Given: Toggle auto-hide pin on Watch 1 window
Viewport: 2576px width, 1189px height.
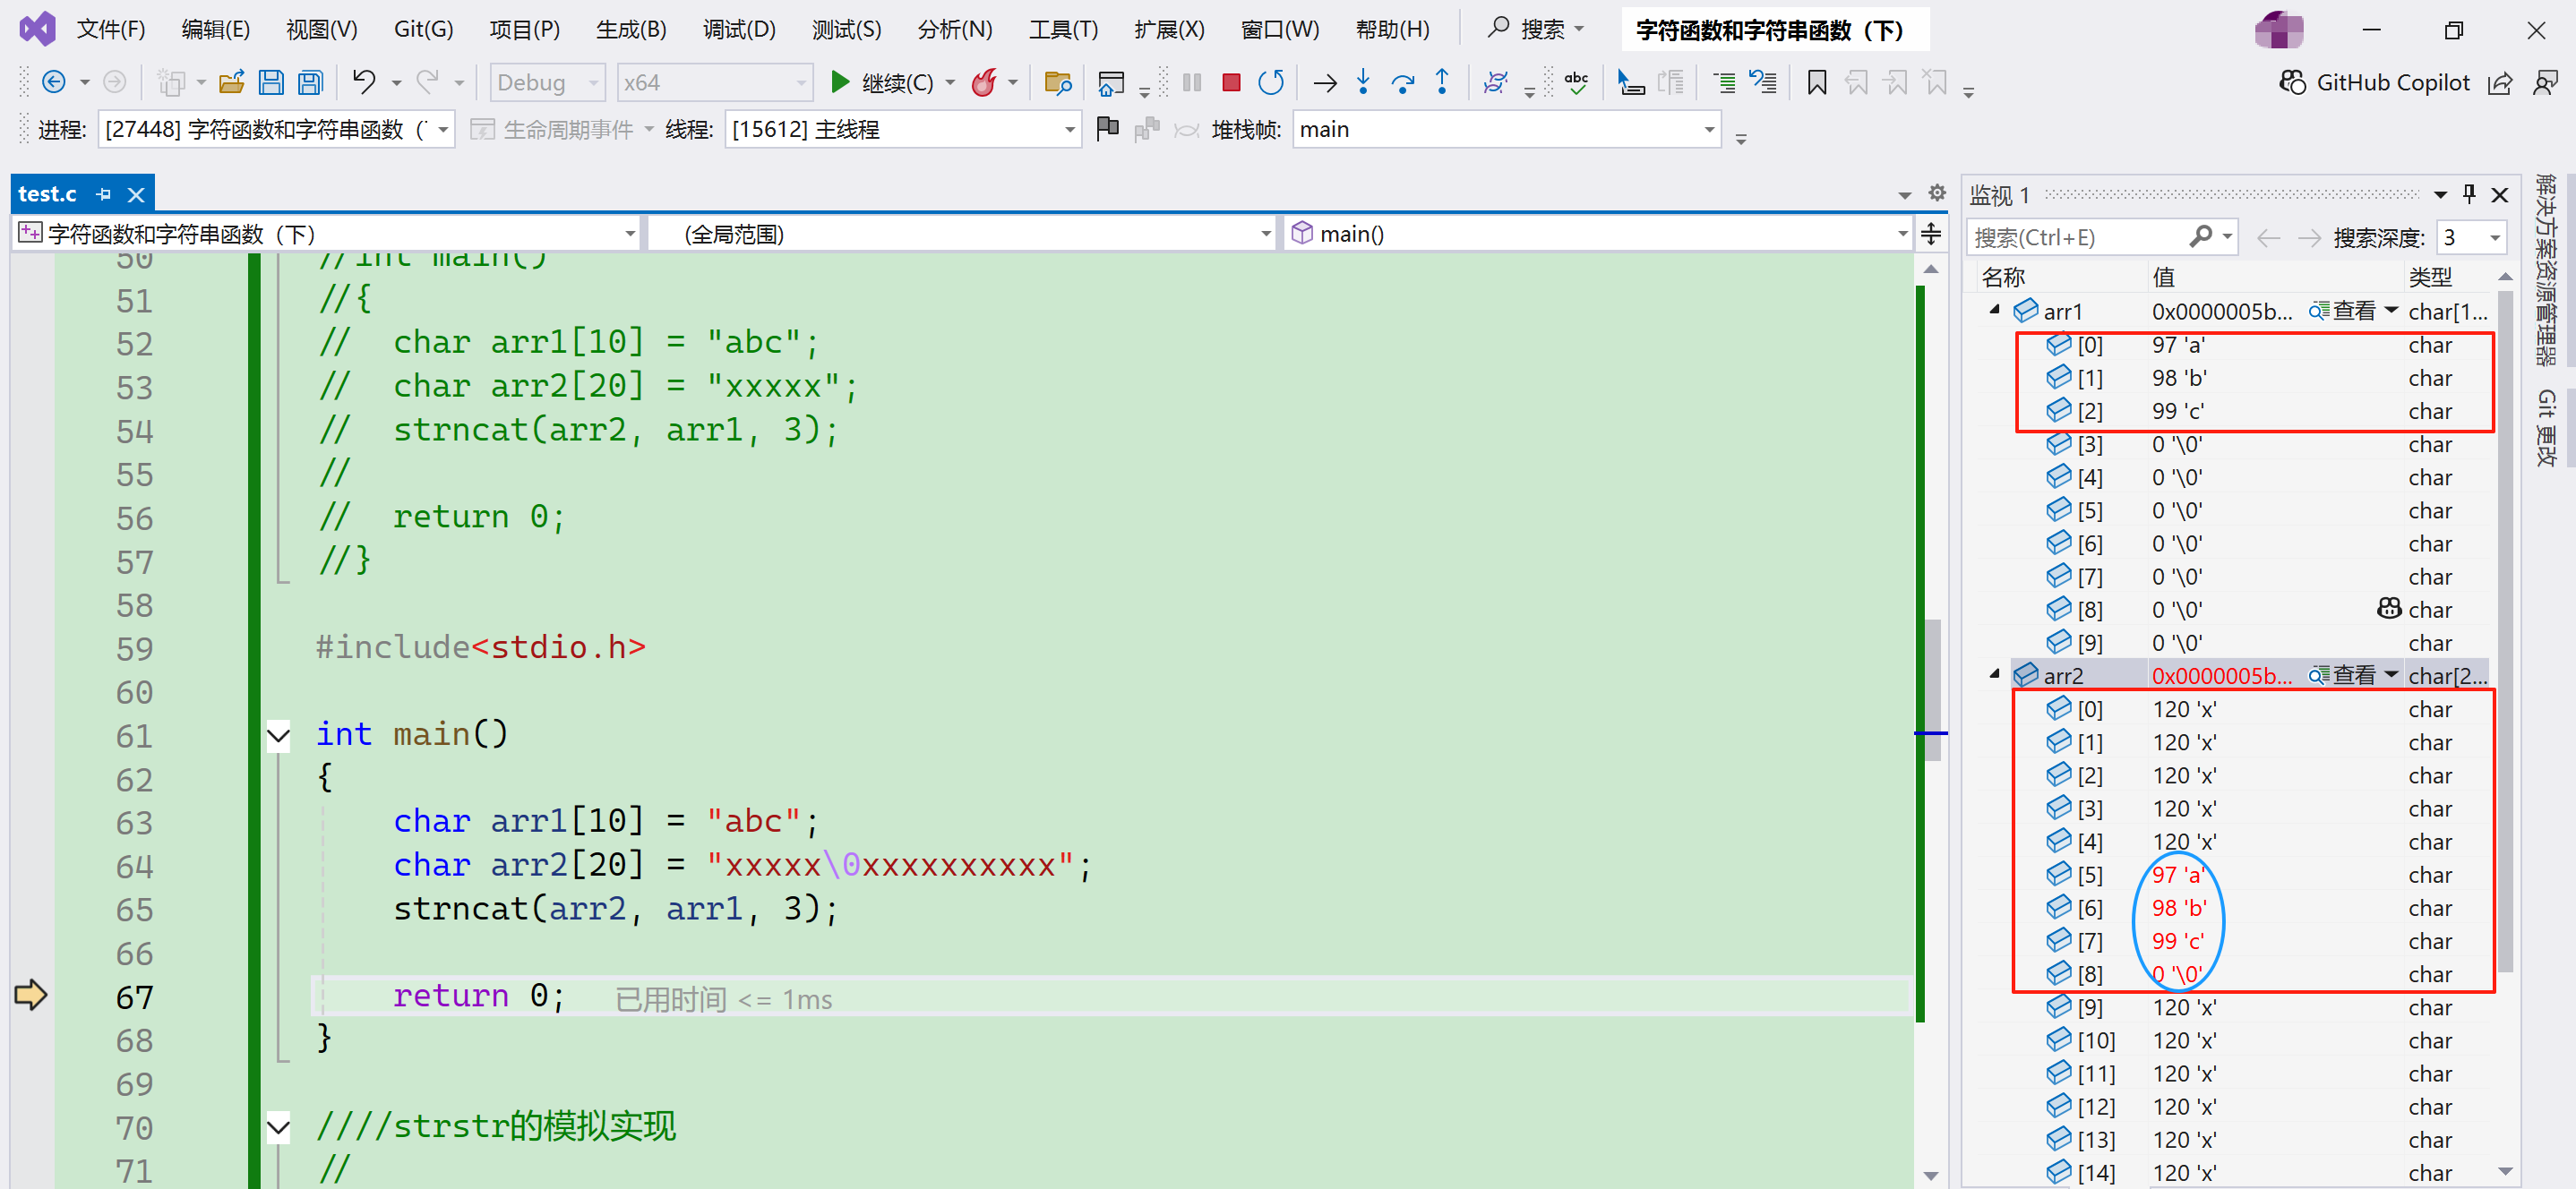Looking at the screenshot, I should (2469, 193).
